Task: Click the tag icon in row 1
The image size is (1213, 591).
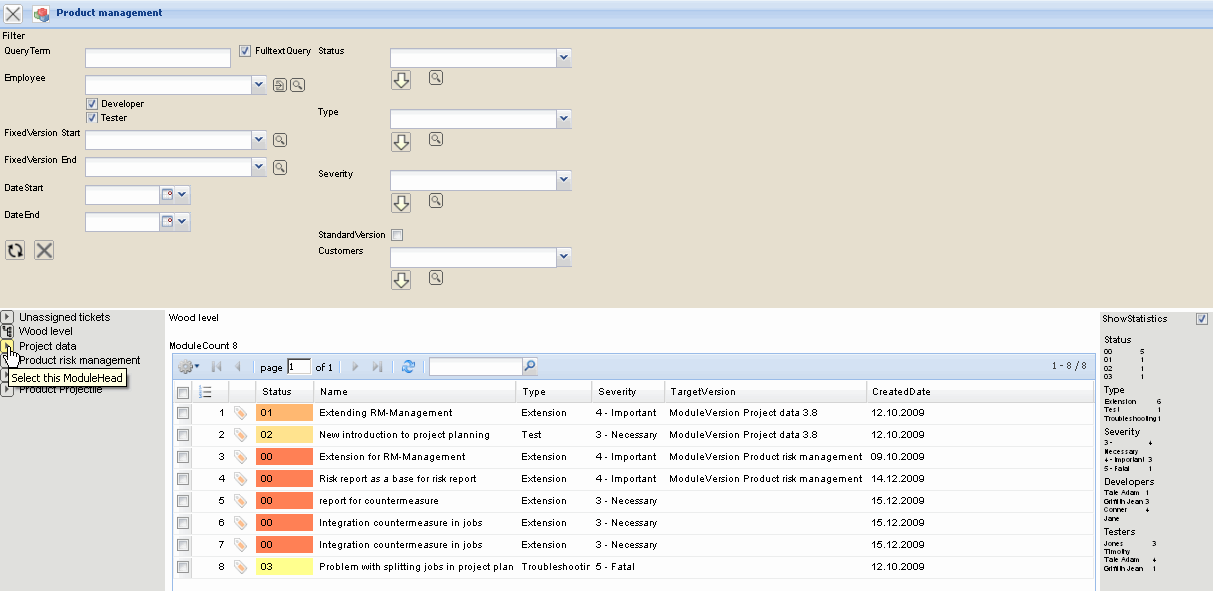Action: tap(240, 412)
